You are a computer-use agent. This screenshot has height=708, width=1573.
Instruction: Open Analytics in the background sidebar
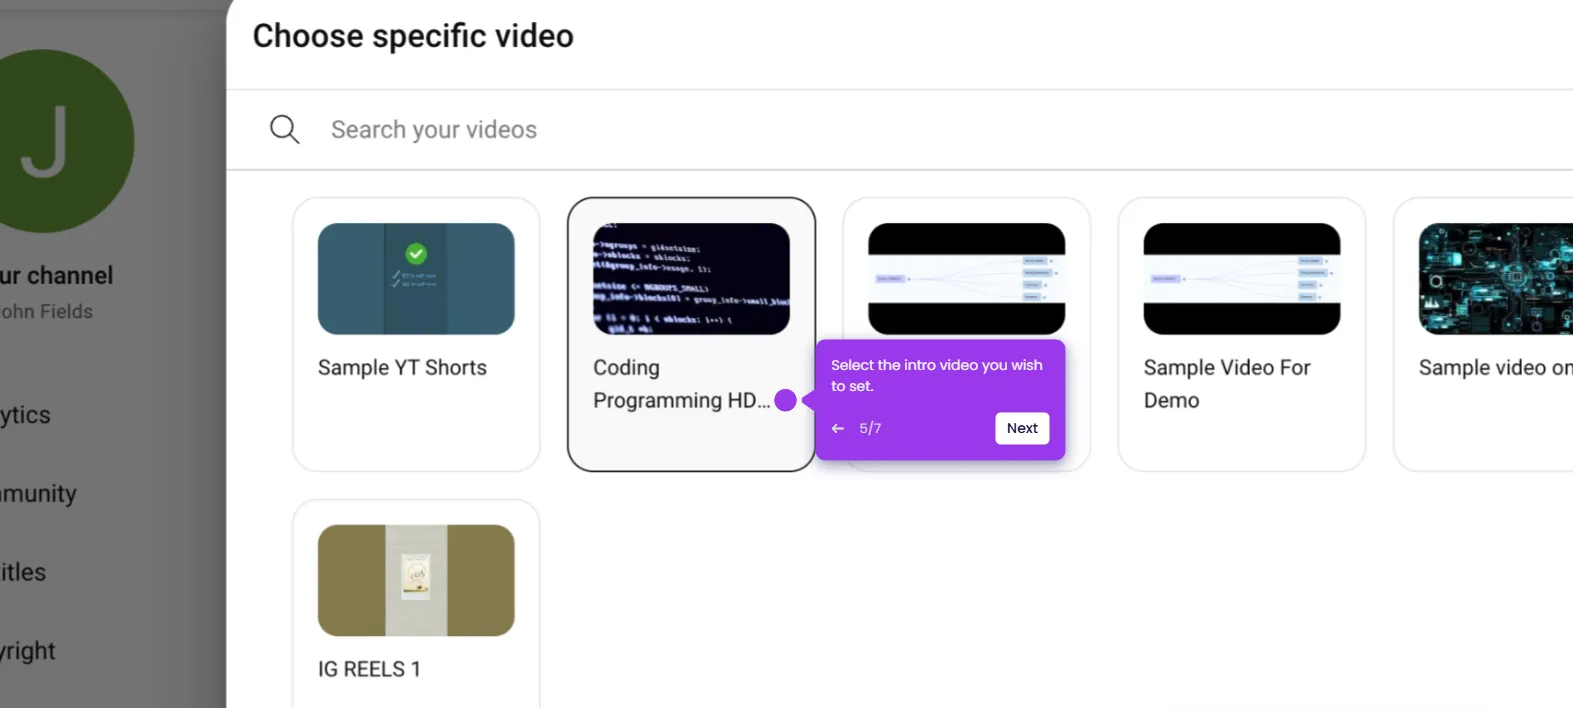25,415
